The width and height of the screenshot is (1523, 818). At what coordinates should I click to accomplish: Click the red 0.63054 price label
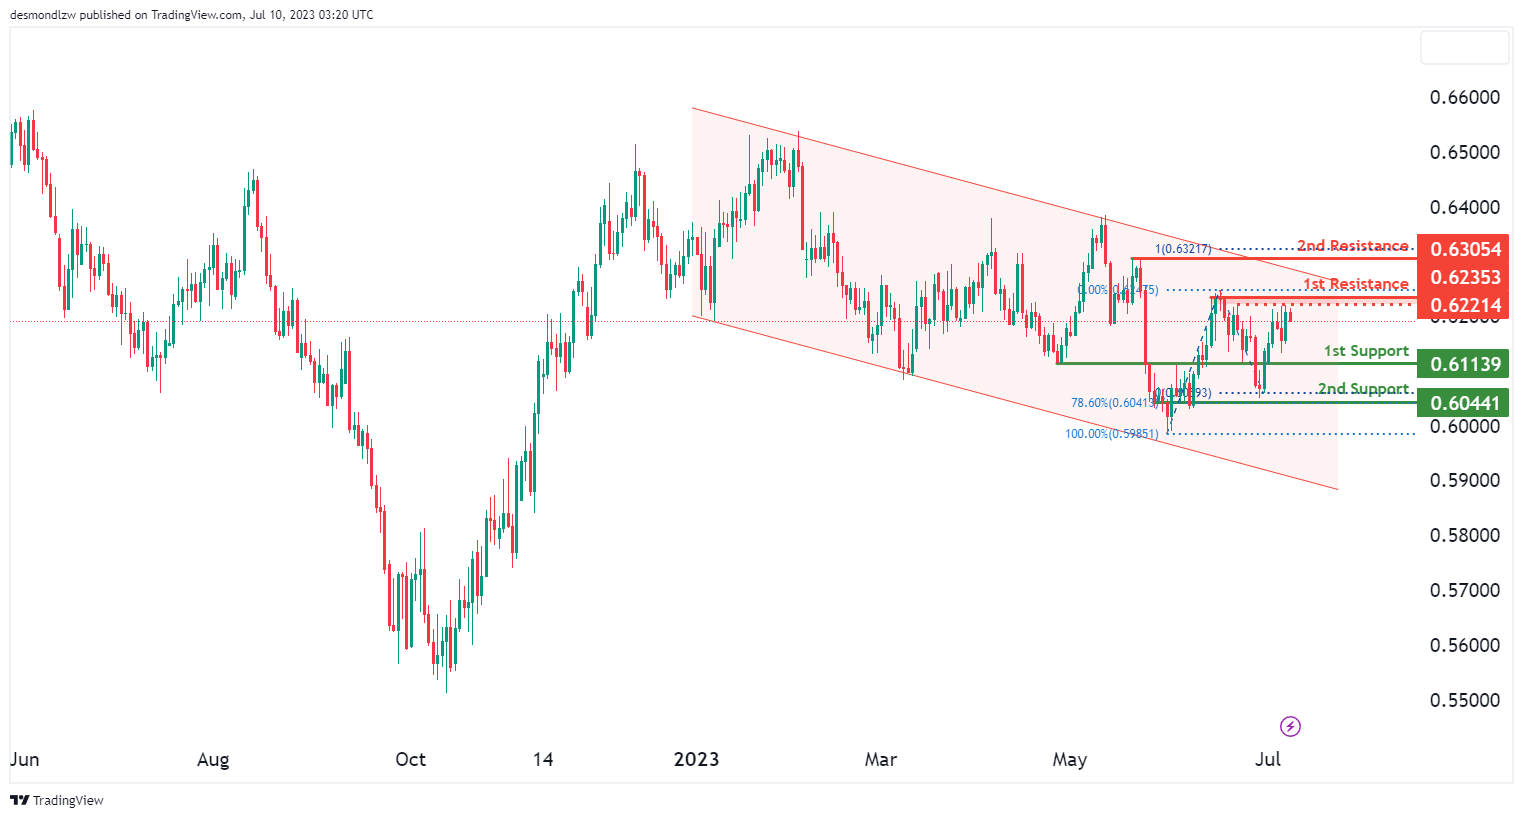pyautogui.click(x=1464, y=249)
